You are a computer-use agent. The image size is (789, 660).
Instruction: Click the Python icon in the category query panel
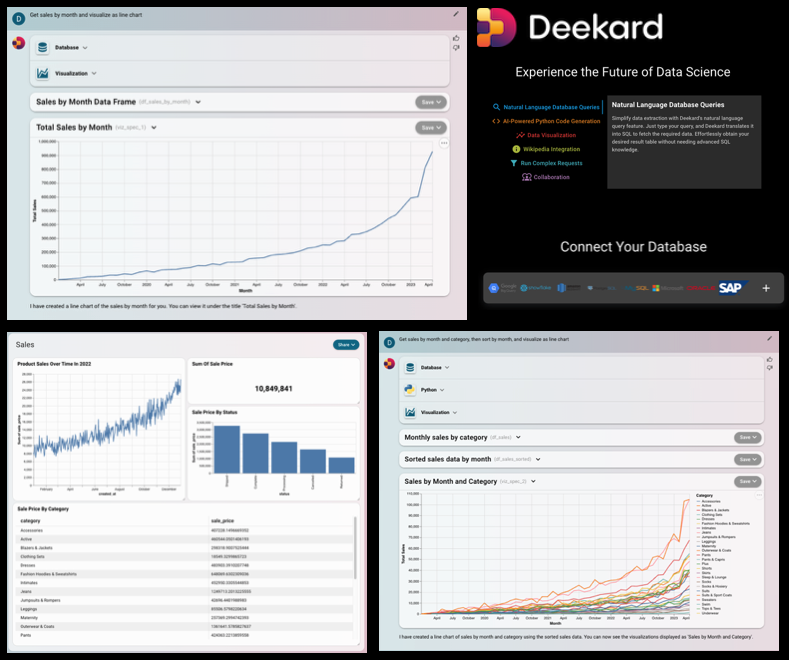click(410, 390)
